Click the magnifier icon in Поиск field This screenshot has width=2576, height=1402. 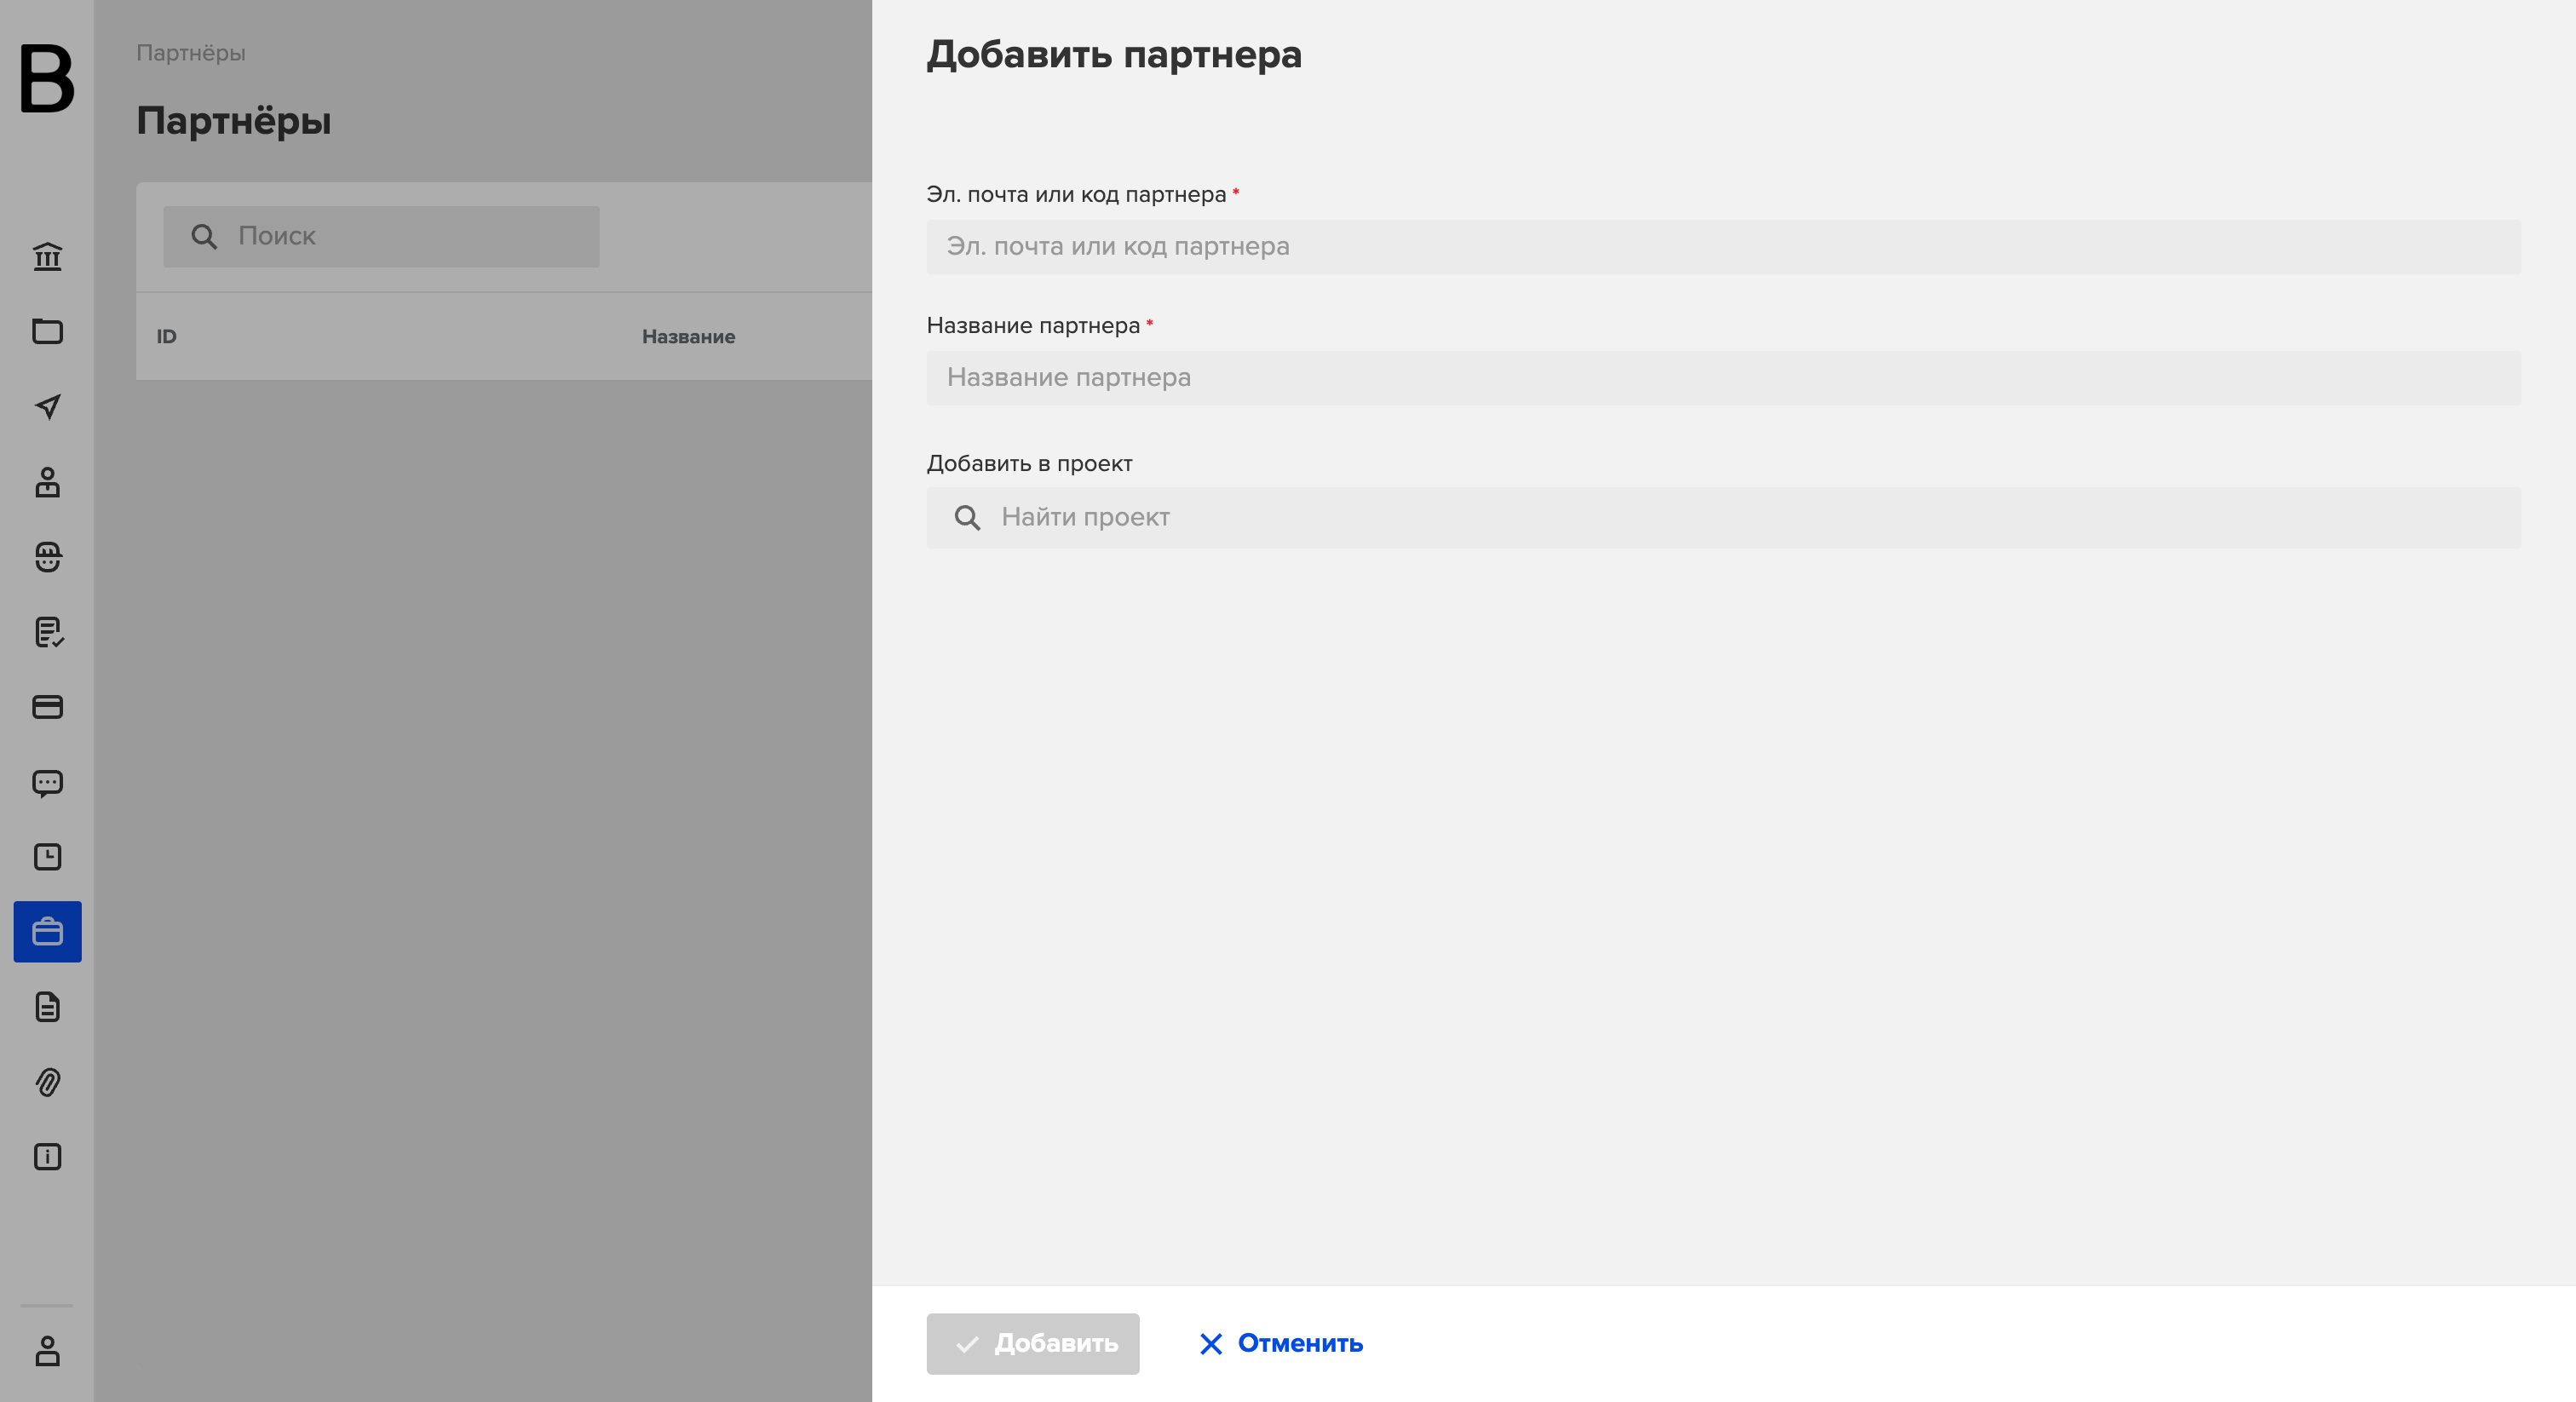click(204, 237)
